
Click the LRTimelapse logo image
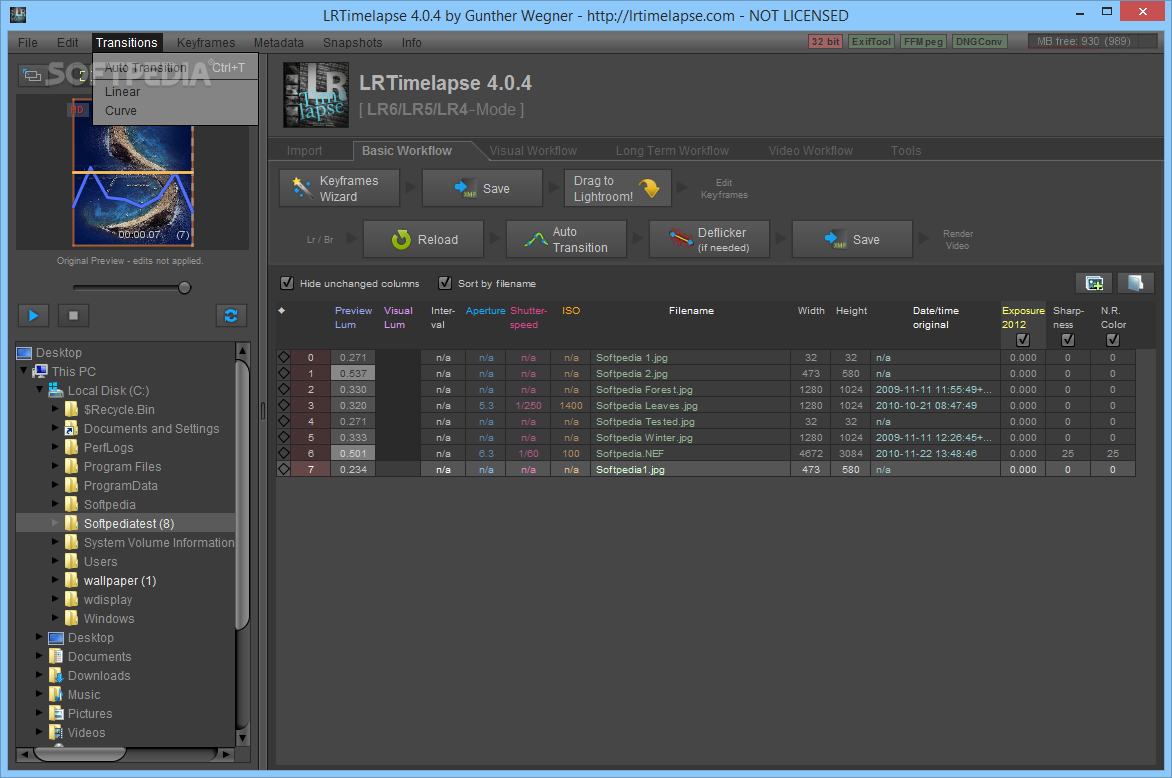(316, 95)
